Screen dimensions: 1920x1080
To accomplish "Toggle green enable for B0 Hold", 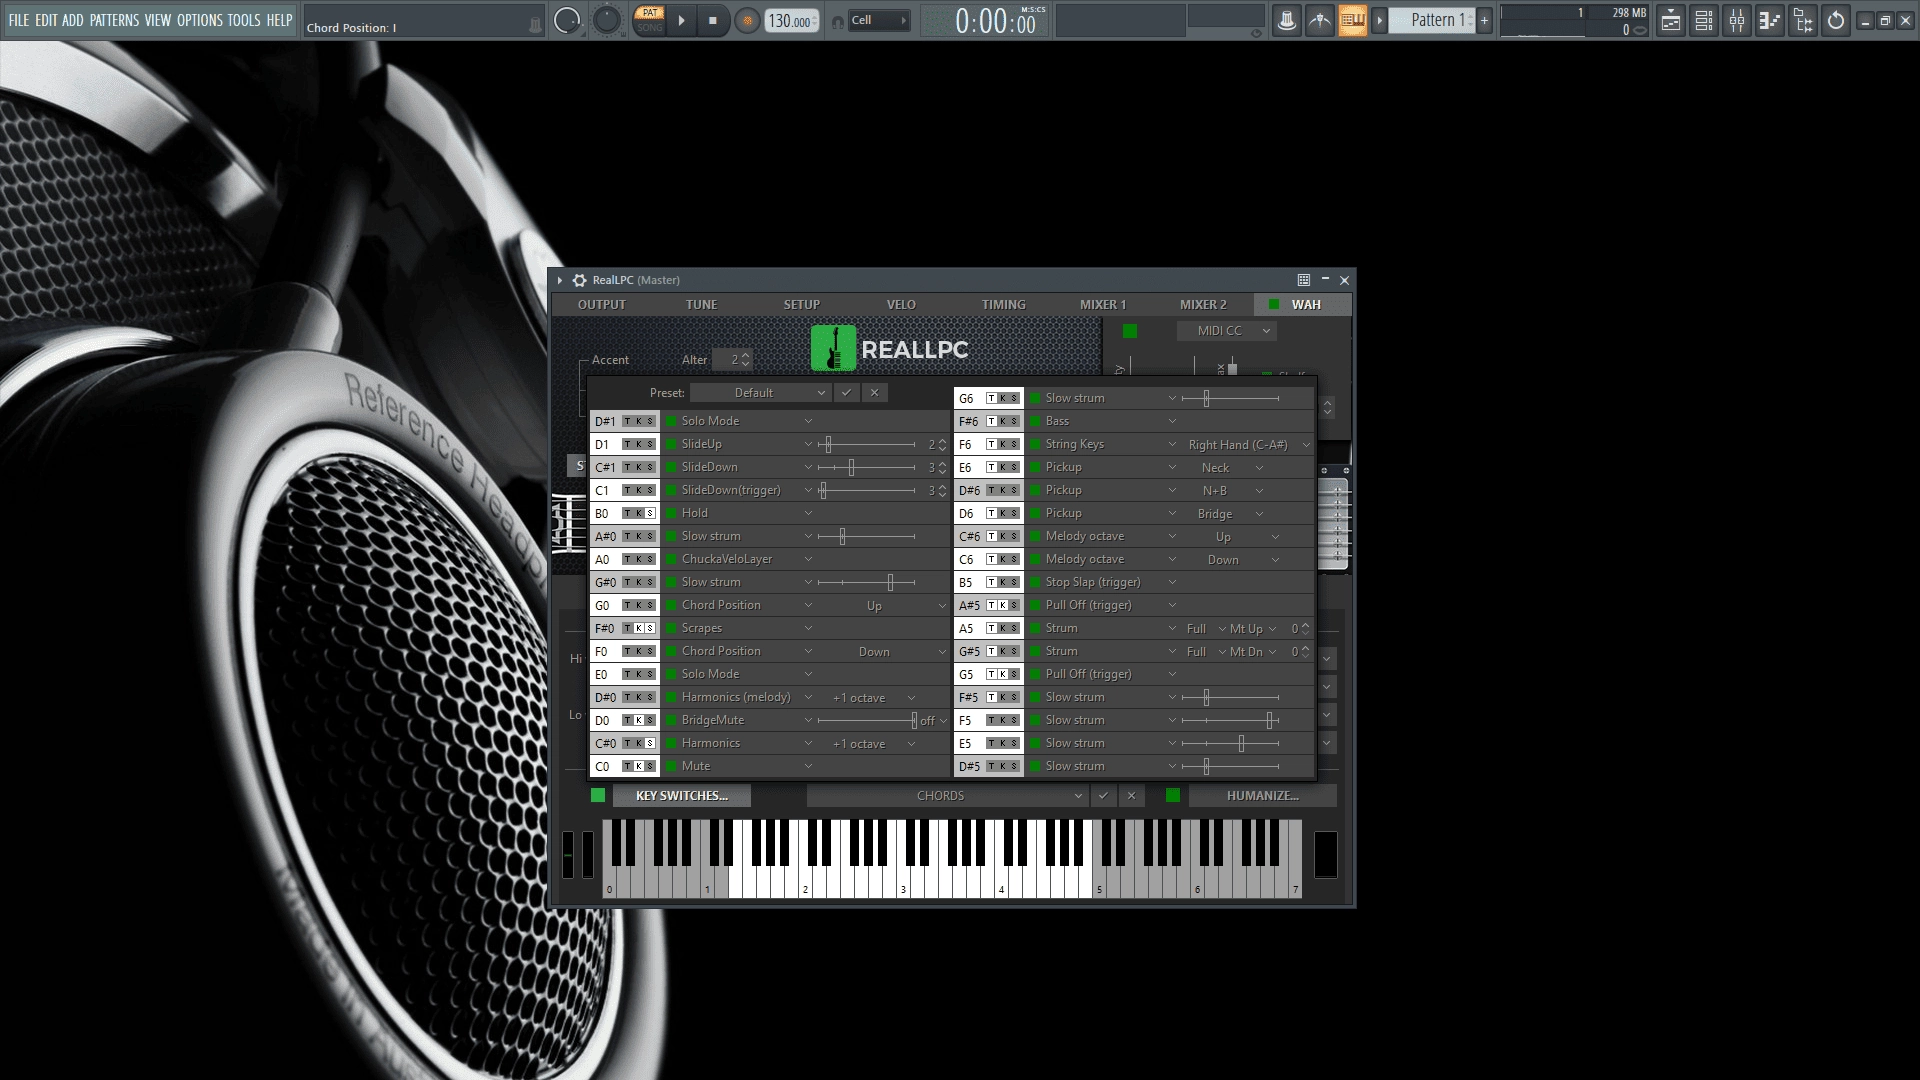I will (x=671, y=513).
